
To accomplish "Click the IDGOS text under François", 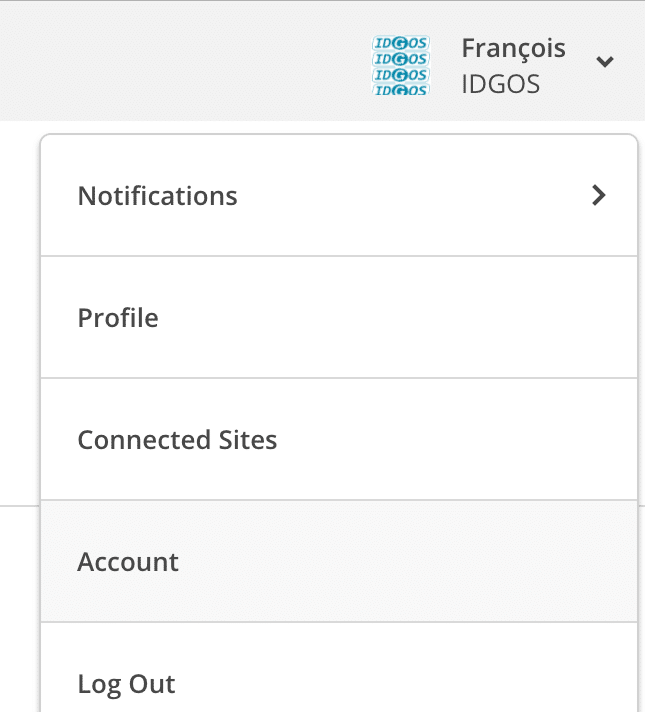I will point(501,84).
